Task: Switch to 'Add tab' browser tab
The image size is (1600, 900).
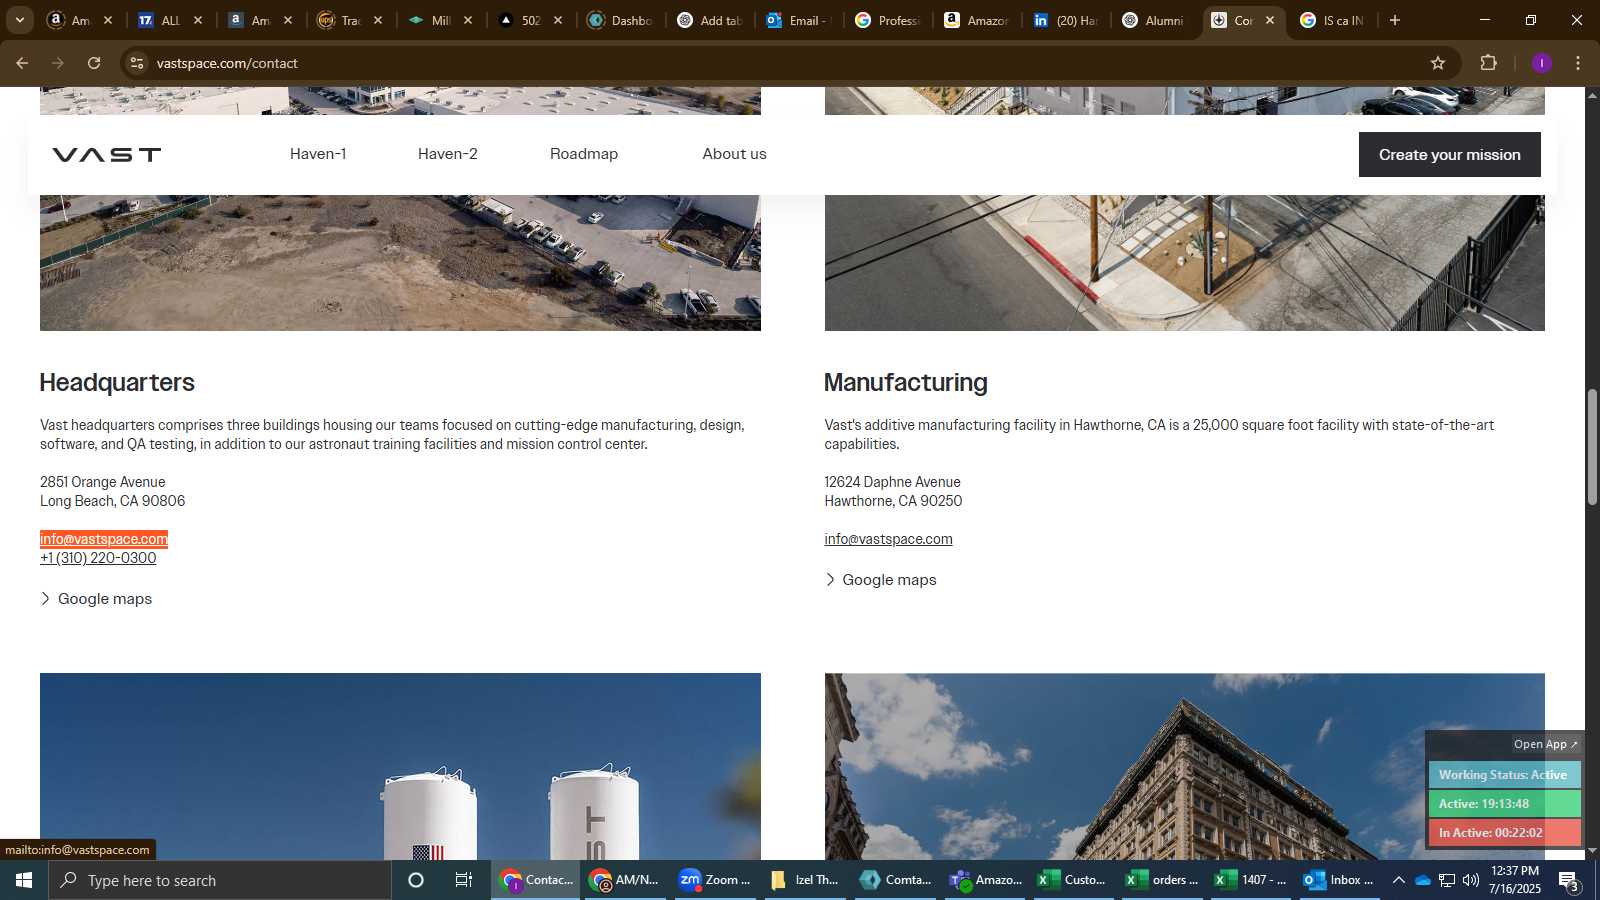Action: tap(710, 20)
